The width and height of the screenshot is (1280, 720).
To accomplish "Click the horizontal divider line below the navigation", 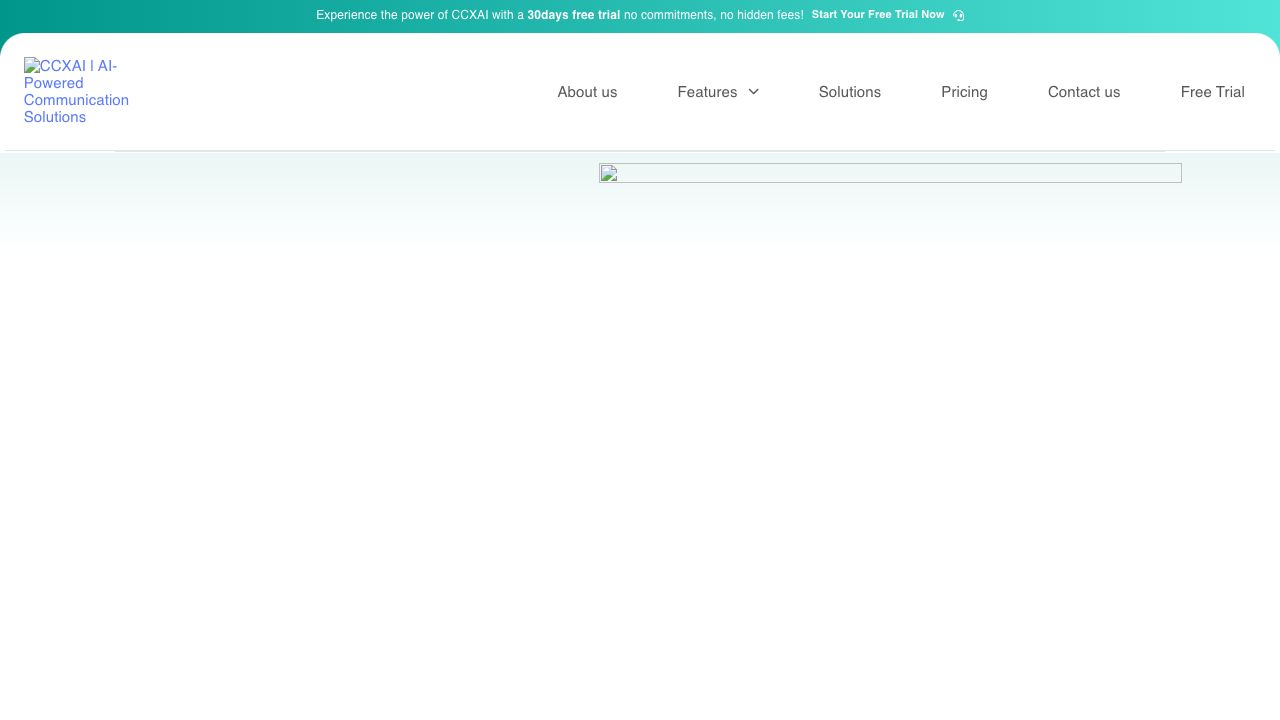I will 640,151.
